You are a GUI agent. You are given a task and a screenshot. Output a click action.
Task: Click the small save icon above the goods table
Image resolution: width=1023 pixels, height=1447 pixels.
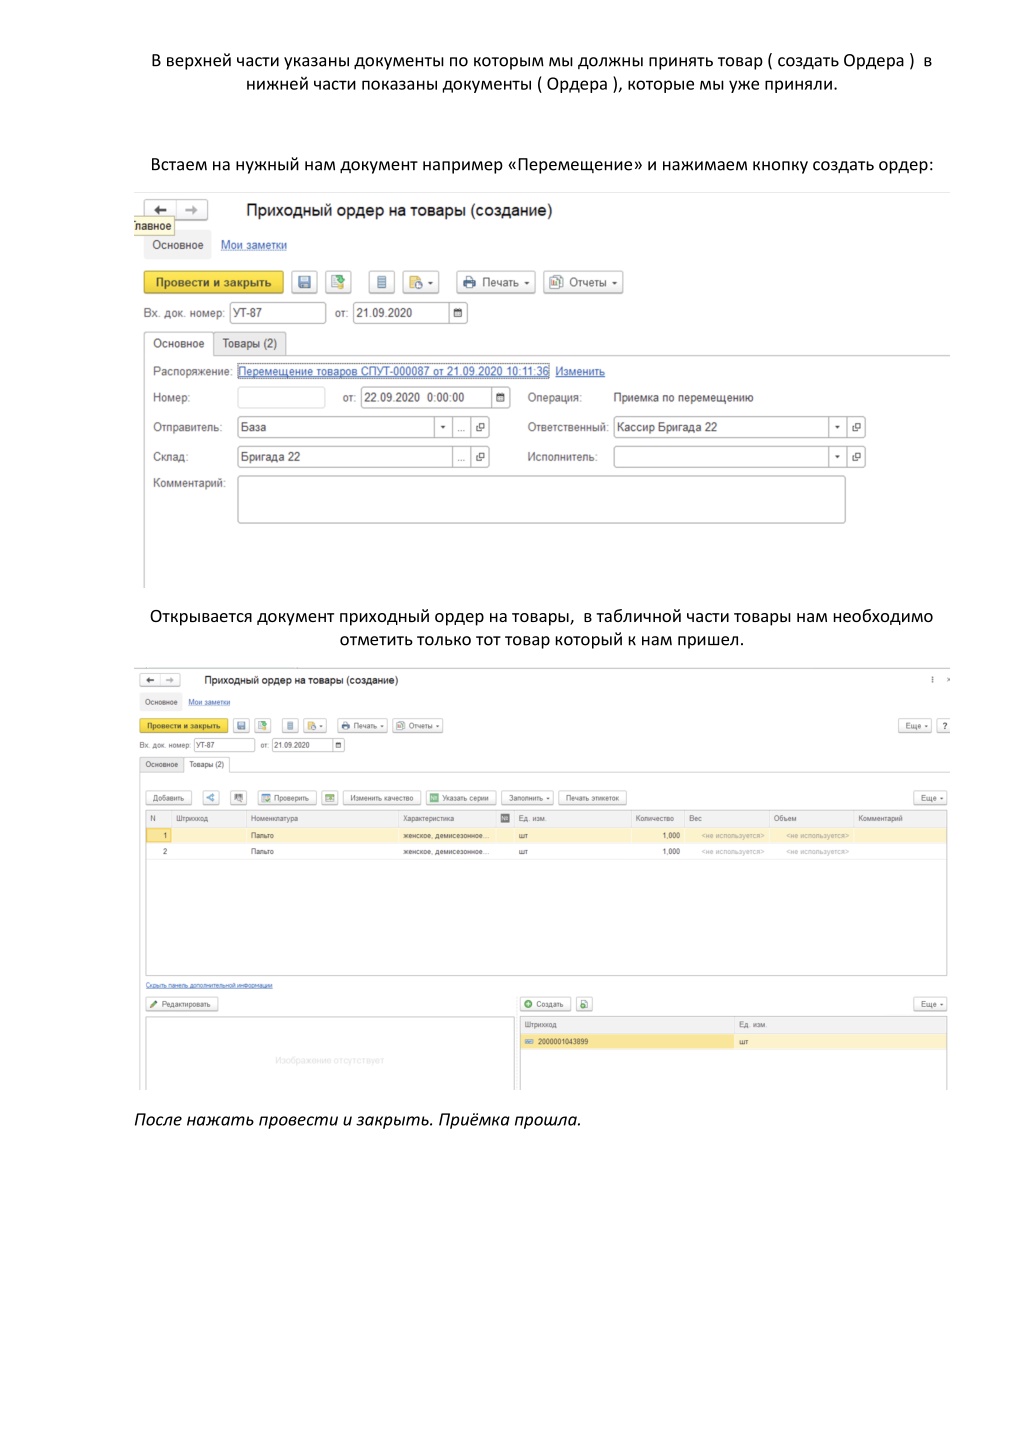[241, 726]
